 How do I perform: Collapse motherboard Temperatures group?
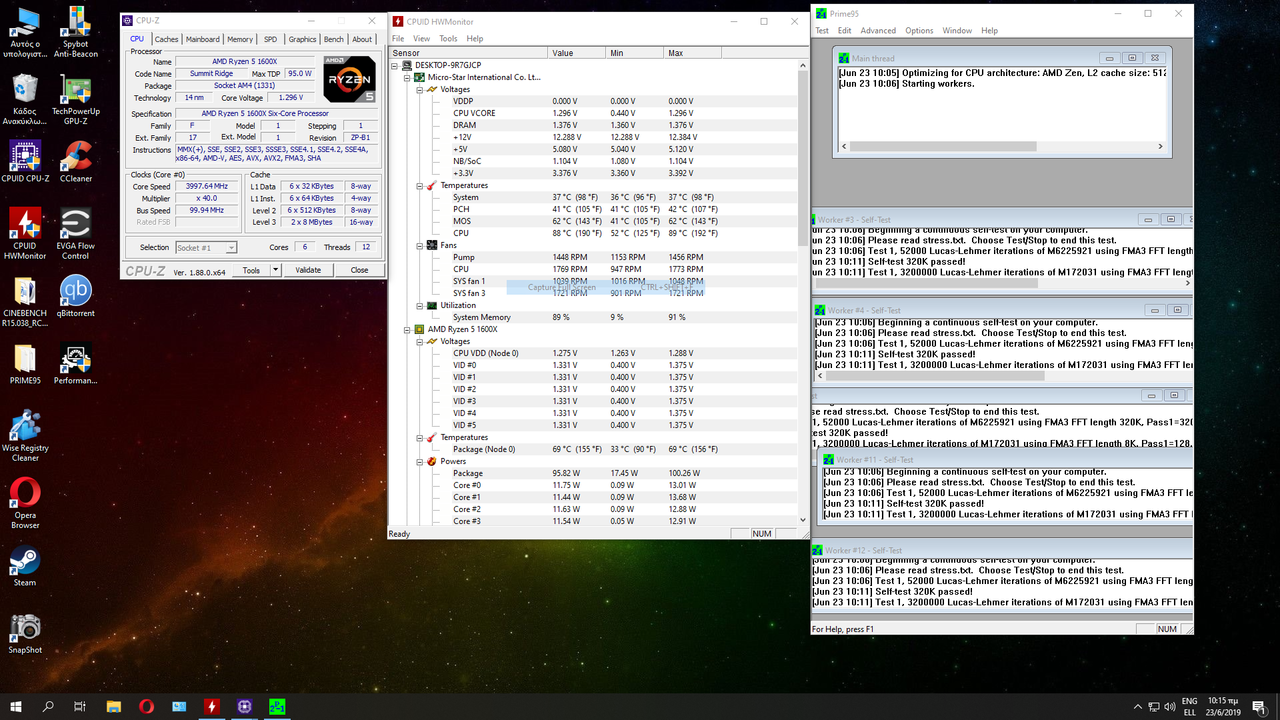pos(420,185)
